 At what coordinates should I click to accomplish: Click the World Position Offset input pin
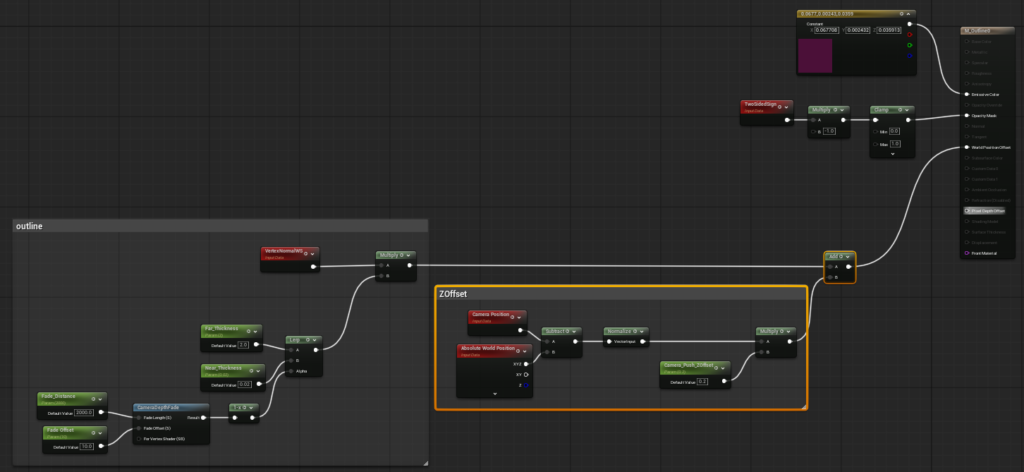tap(966, 148)
